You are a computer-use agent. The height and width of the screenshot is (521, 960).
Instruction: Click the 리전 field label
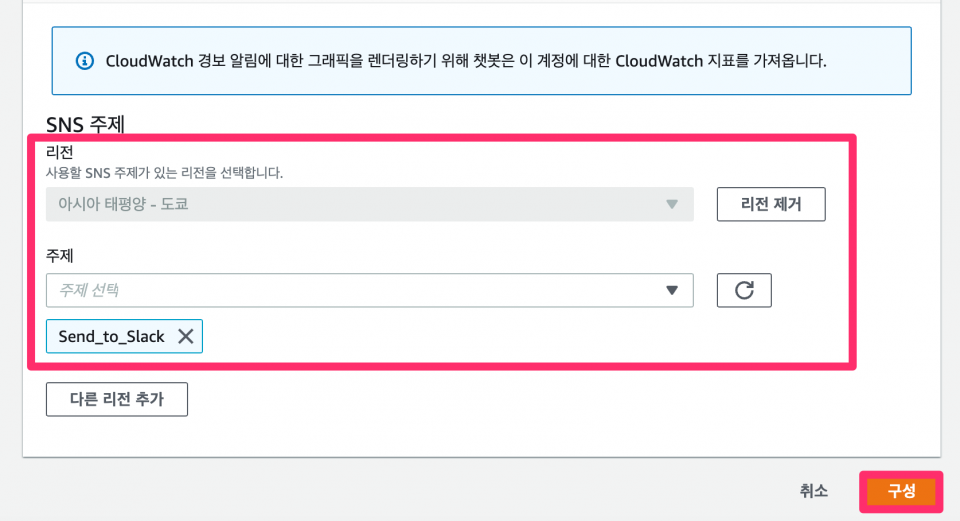coord(59,152)
